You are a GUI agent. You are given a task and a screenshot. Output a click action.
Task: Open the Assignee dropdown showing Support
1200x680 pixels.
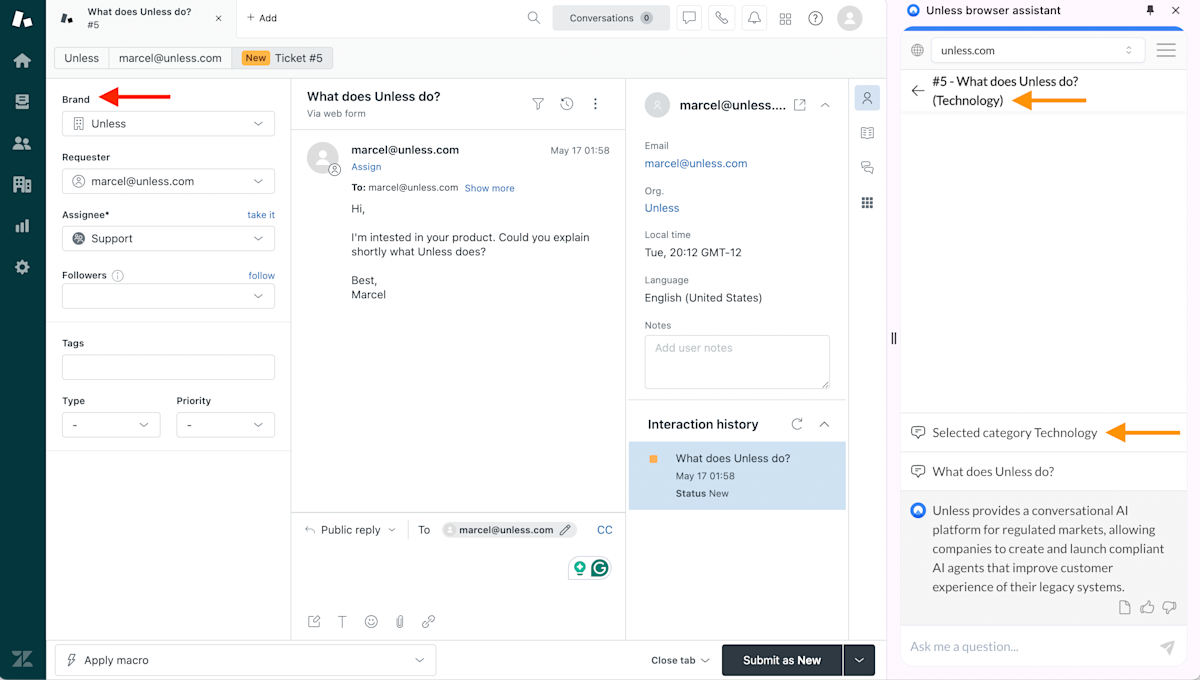pos(168,239)
